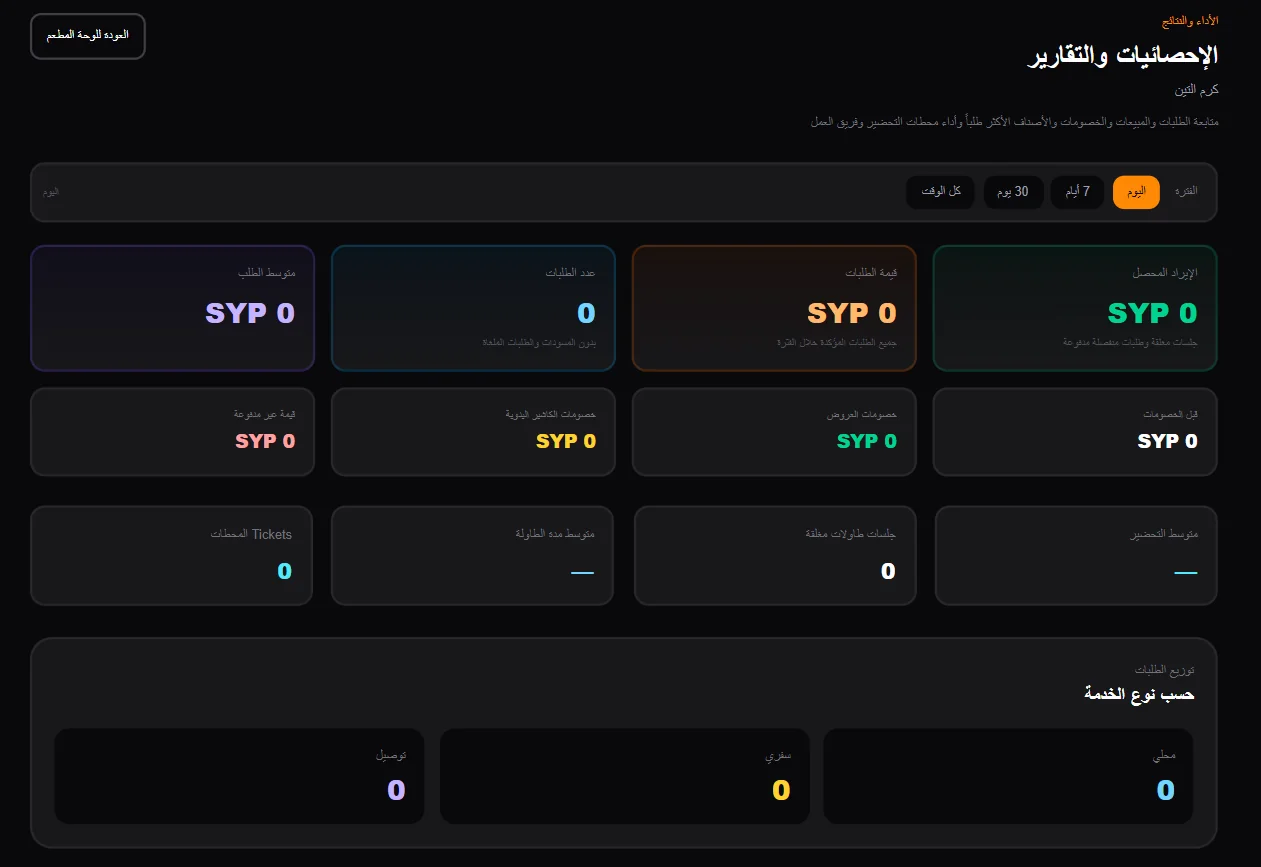Viewport: 1261px width, 867px height.
Task: Click the page title الإحصائيات والتقارير
Action: point(1124,56)
